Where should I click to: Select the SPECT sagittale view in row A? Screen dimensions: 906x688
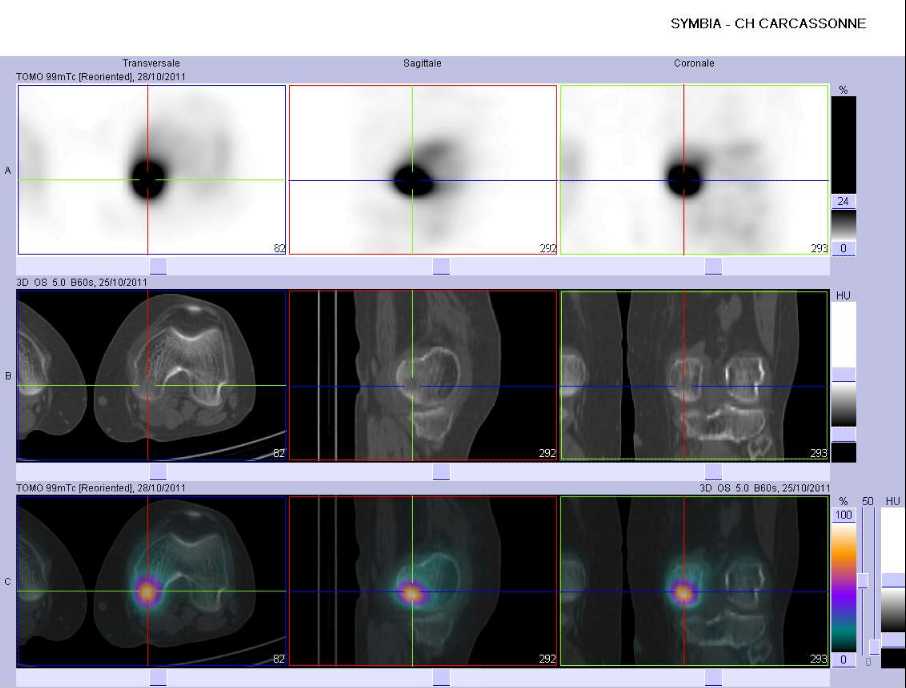pos(423,170)
